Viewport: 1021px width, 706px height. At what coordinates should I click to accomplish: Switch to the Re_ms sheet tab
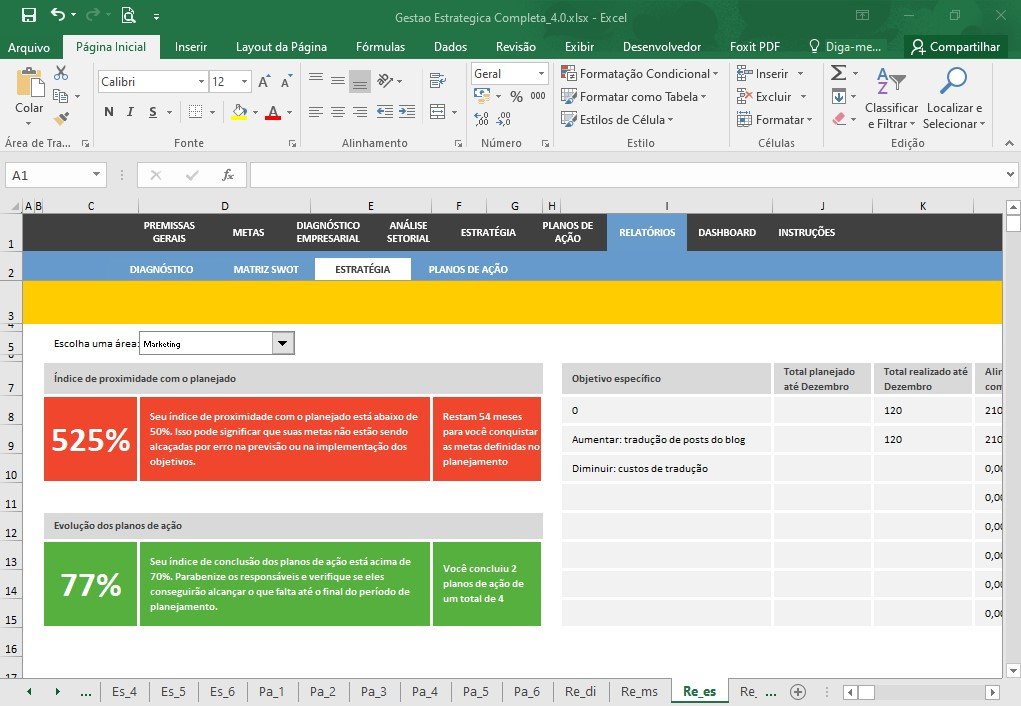tap(639, 692)
